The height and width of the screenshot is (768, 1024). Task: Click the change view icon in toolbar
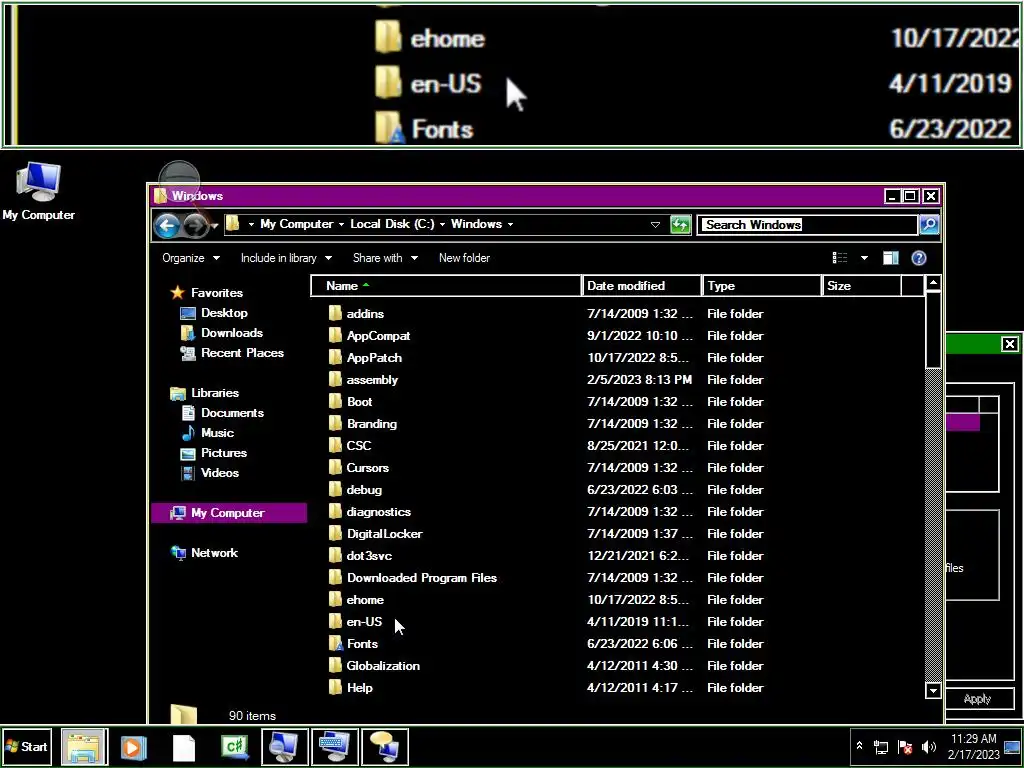[840, 258]
